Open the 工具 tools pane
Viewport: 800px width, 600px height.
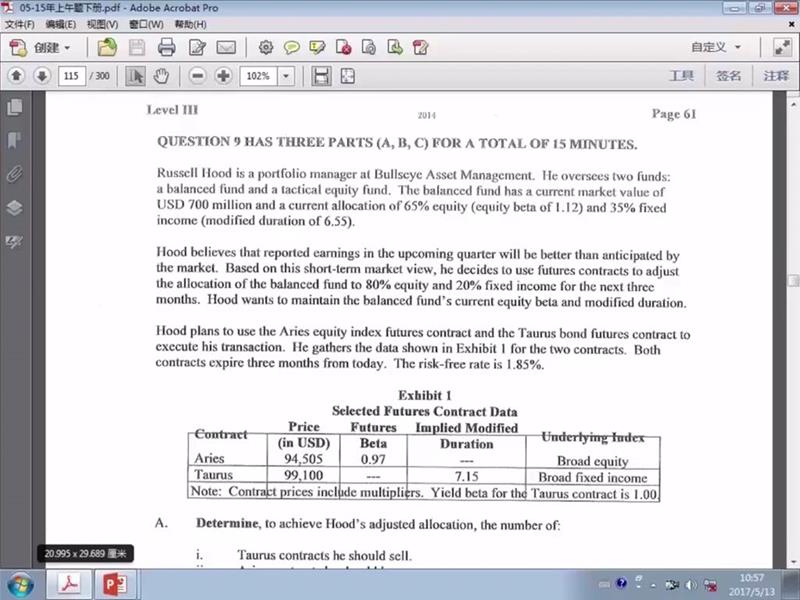(x=681, y=76)
